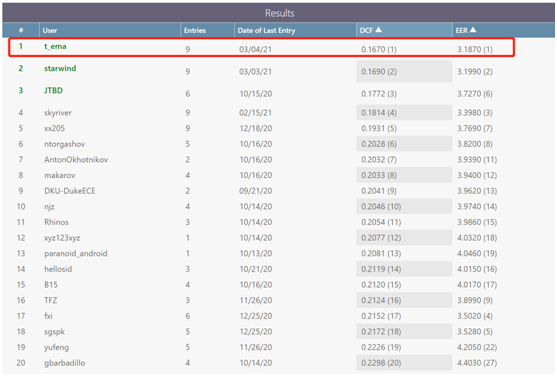The height and width of the screenshot is (376, 557).
Task: Click DCF value 0.2028 (6)
Action: [x=379, y=144]
